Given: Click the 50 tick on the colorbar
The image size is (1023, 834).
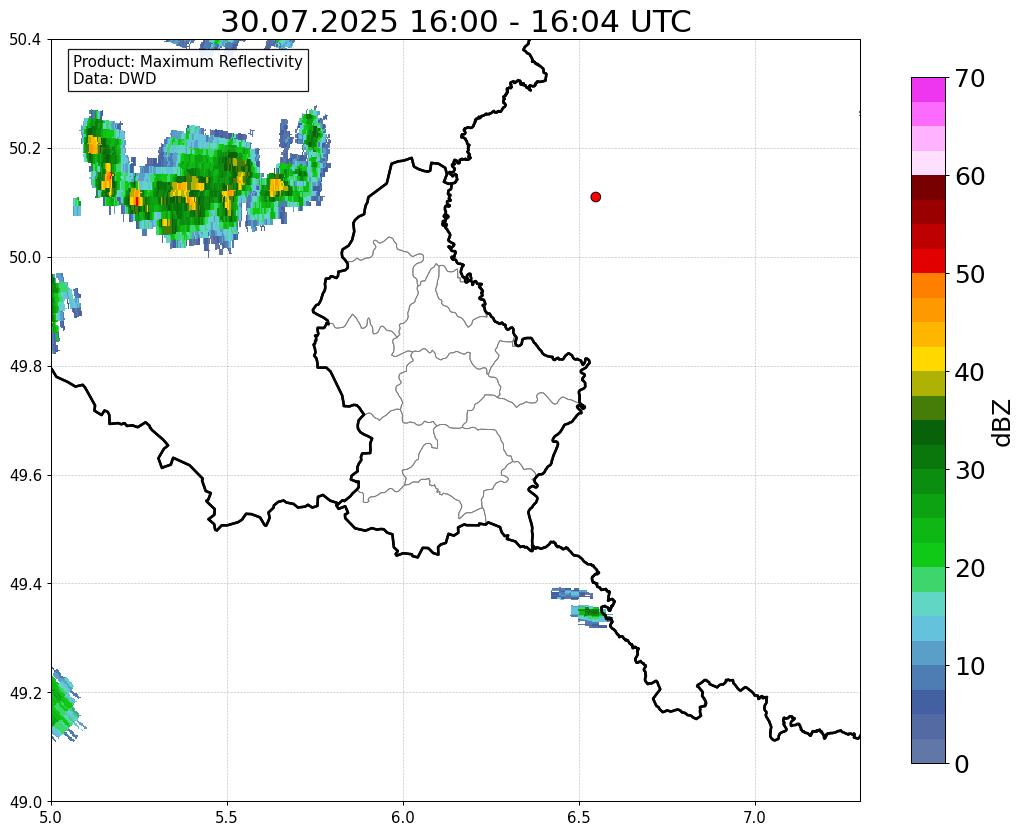Looking at the screenshot, I should click(x=970, y=274).
